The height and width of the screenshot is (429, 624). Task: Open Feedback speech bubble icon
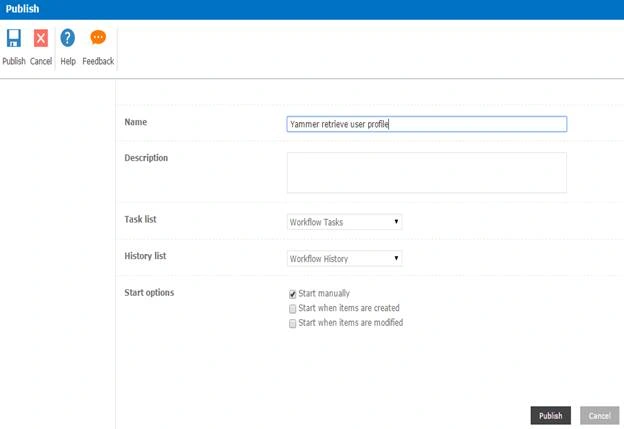click(x=98, y=37)
